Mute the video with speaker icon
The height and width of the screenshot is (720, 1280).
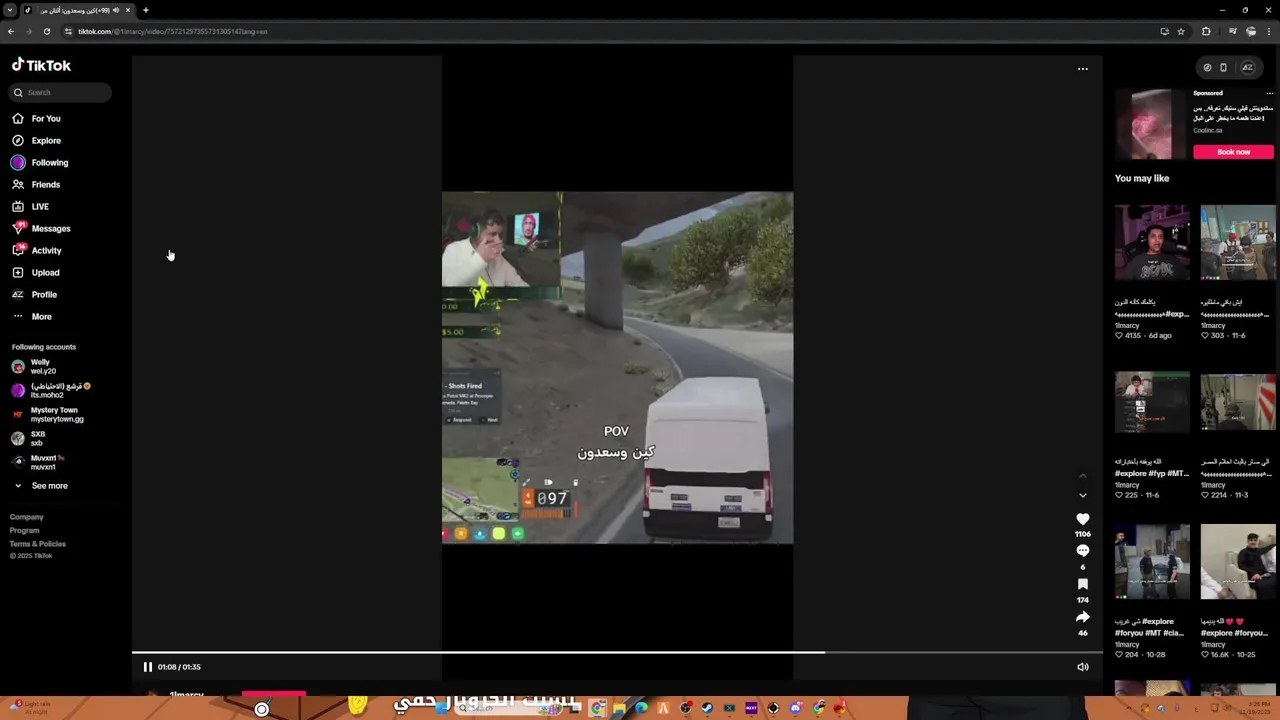[x=1083, y=667]
